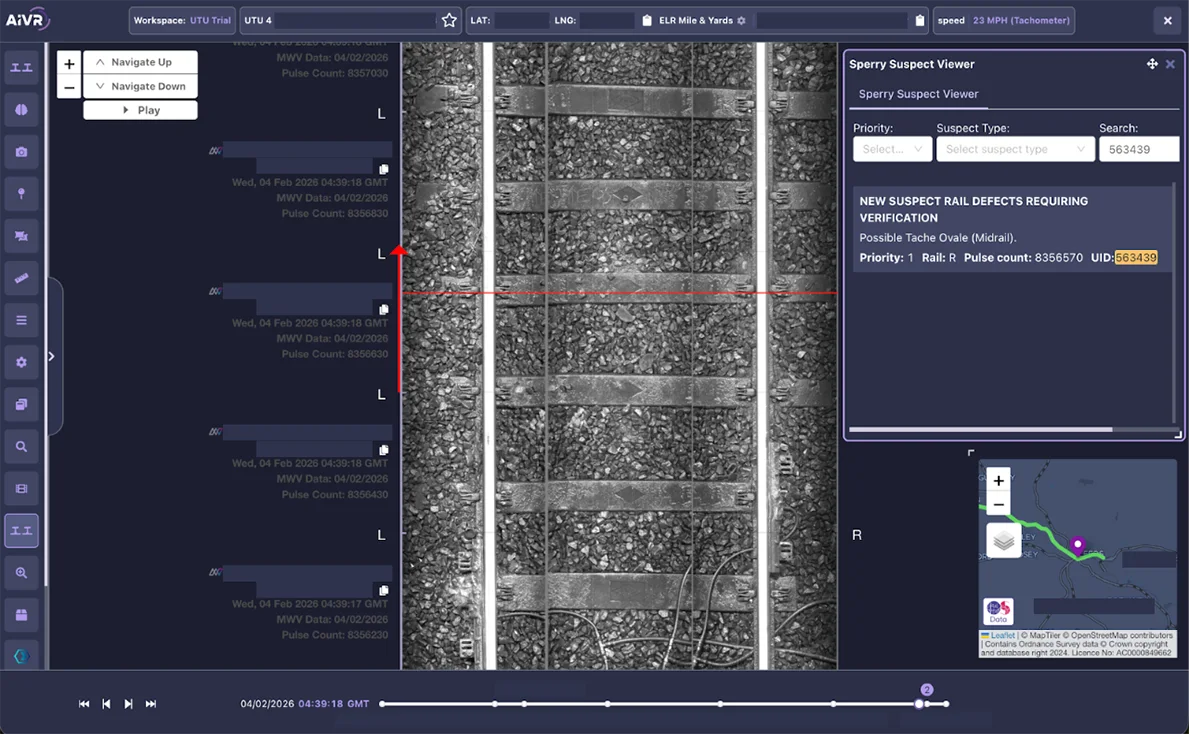Expand the left side panel chevron

(51, 357)
